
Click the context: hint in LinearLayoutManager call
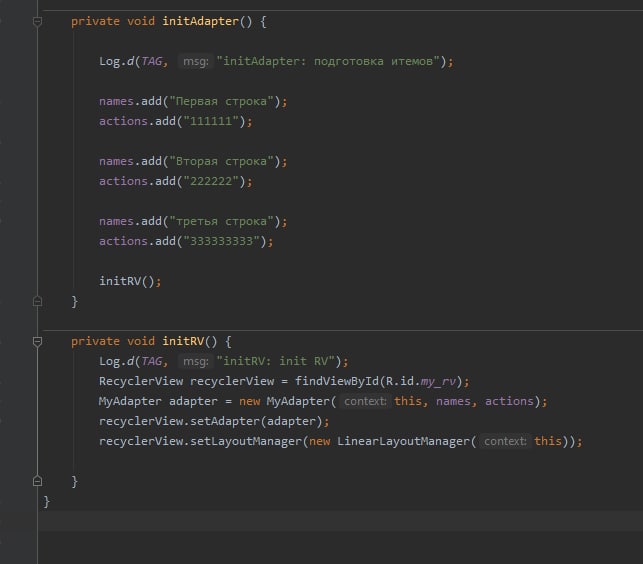(505, 441)
